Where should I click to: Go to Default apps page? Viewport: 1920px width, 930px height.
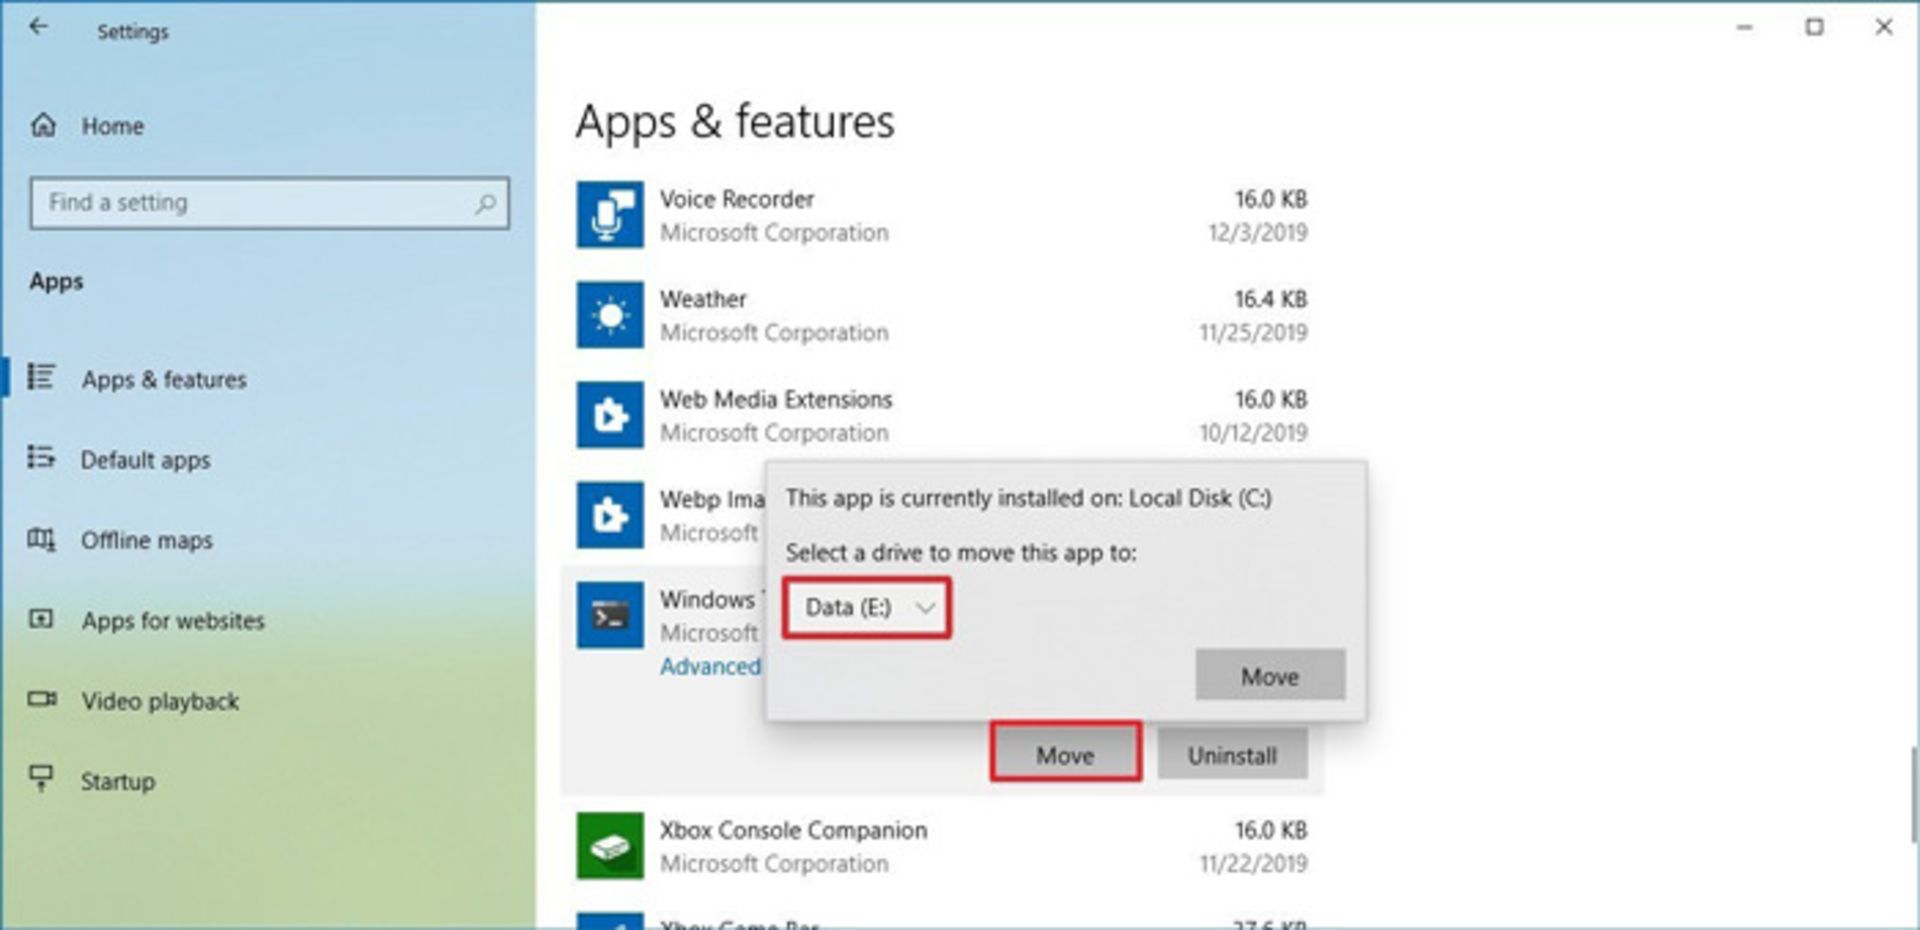coord(146,460)
